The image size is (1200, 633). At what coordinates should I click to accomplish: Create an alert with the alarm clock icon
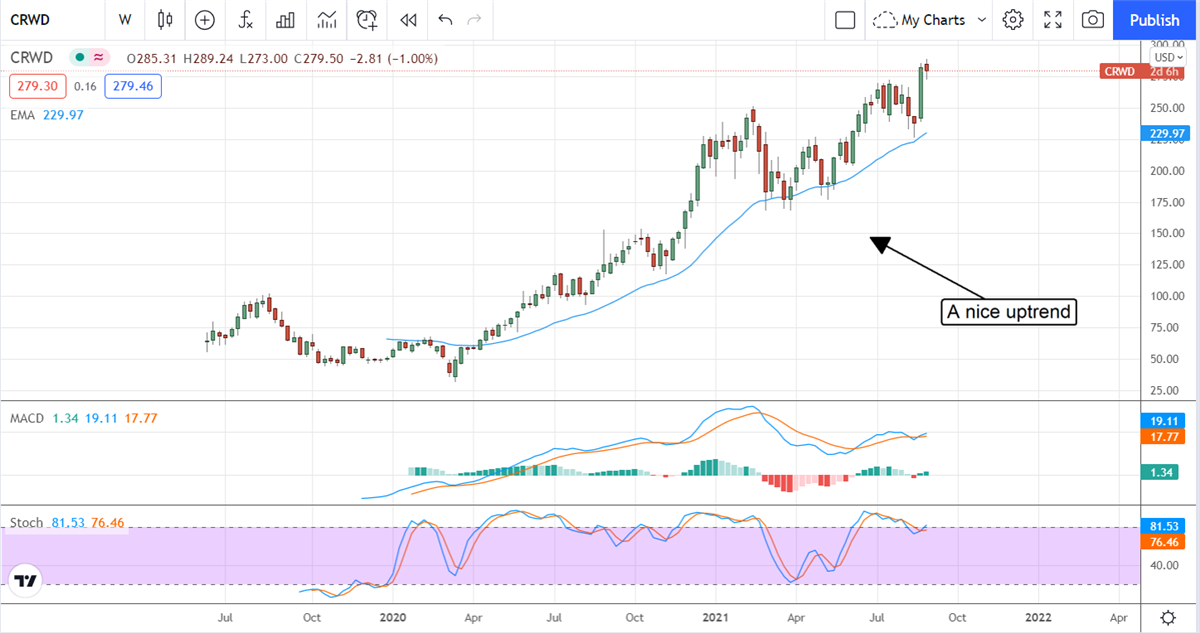[368, 19]
